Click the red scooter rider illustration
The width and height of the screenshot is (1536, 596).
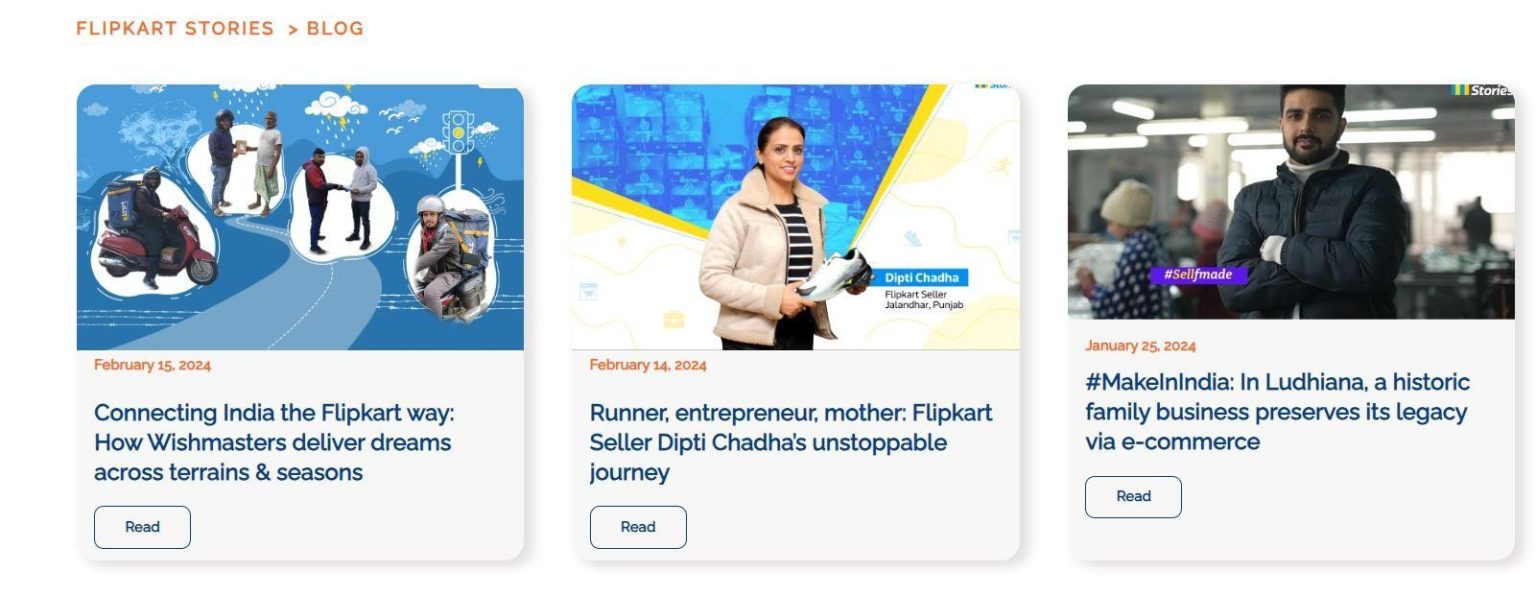point(158,230)
